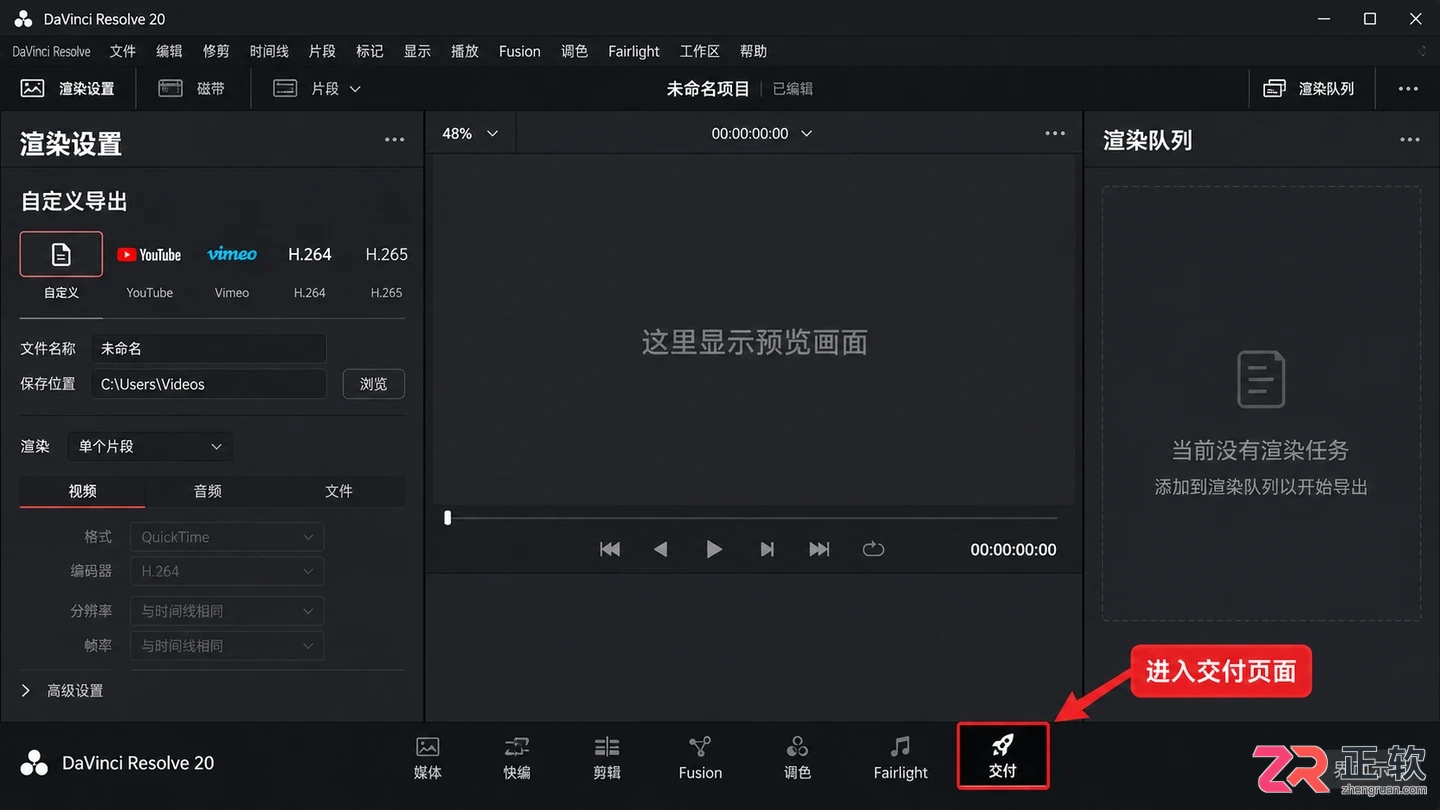Jump to the first frame
1440x810 pixels.
[x=610, y=549]
